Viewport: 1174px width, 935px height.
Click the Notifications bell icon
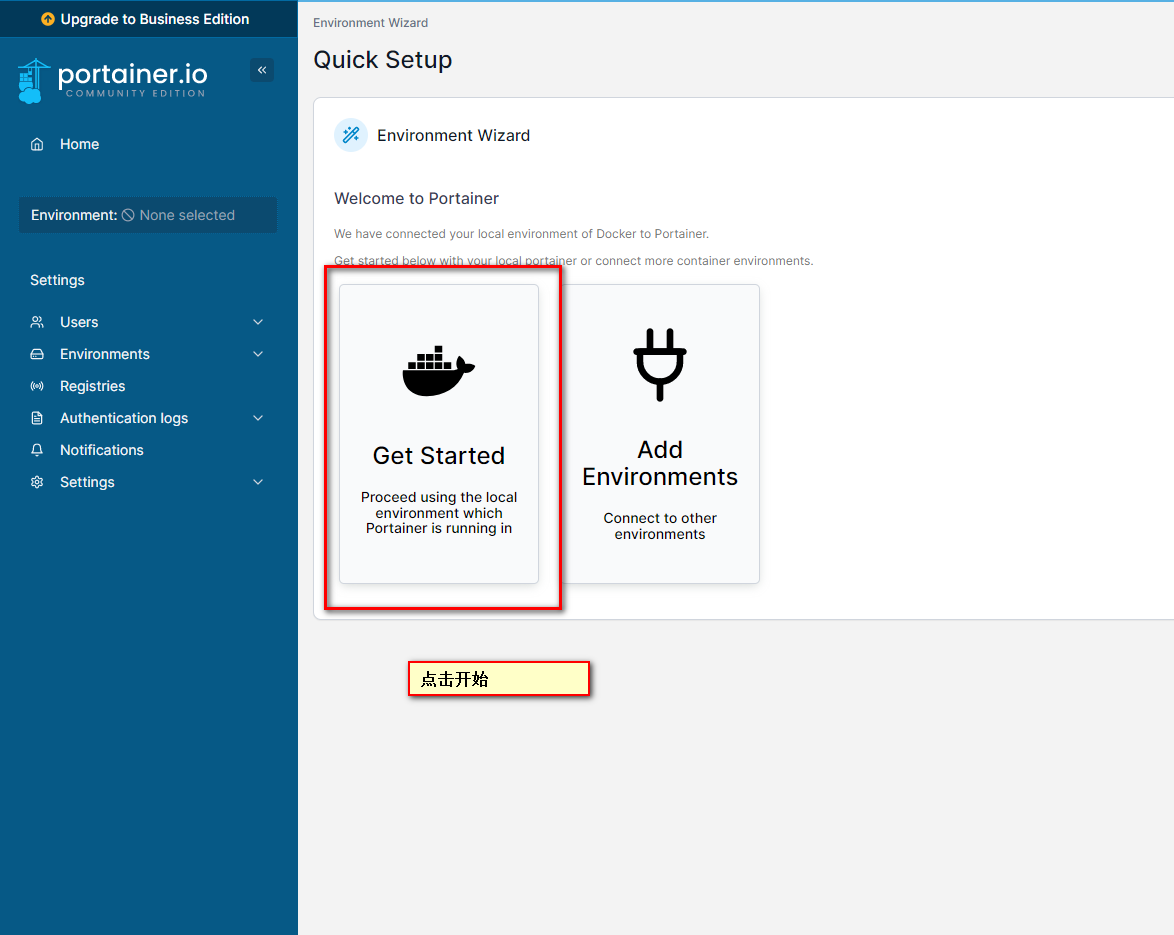(37, 450)
